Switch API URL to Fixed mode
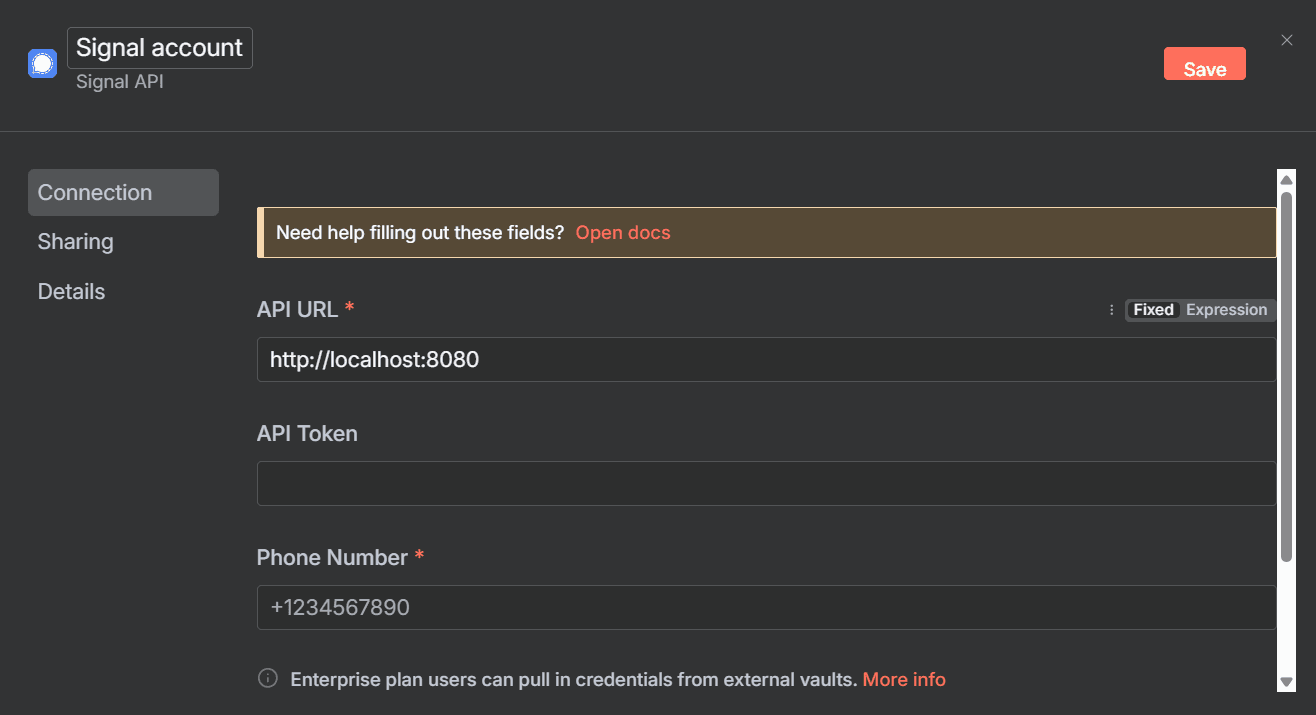The width and height of the screenshot is (1316, 715). coord(1153,310)
